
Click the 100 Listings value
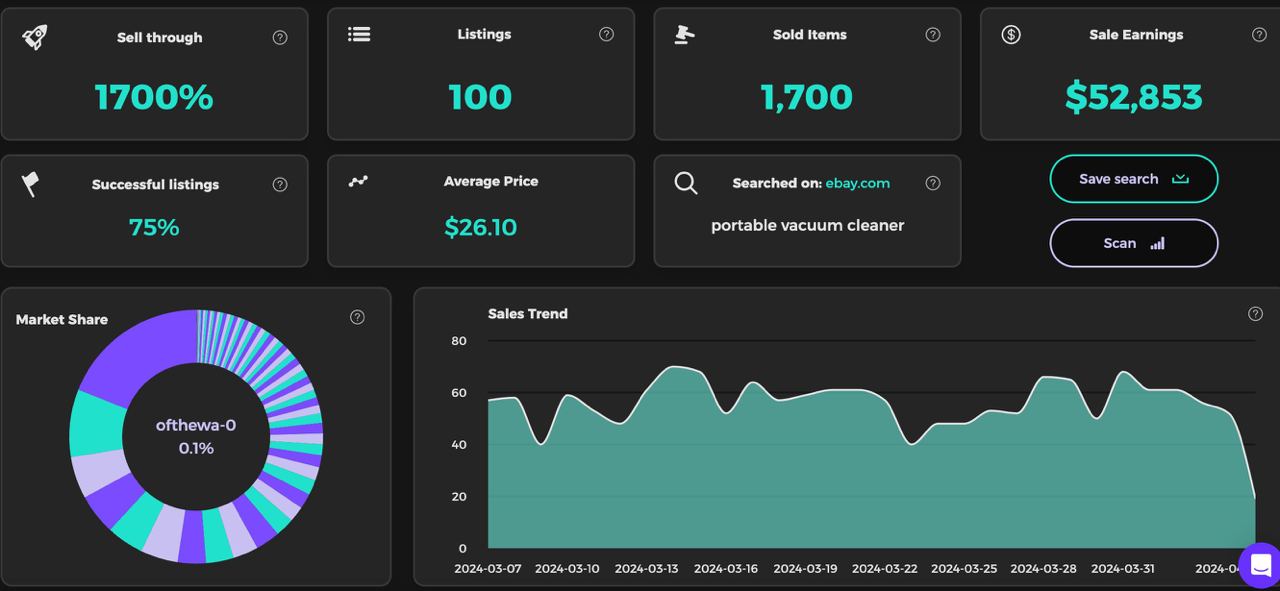coord(480,97)
